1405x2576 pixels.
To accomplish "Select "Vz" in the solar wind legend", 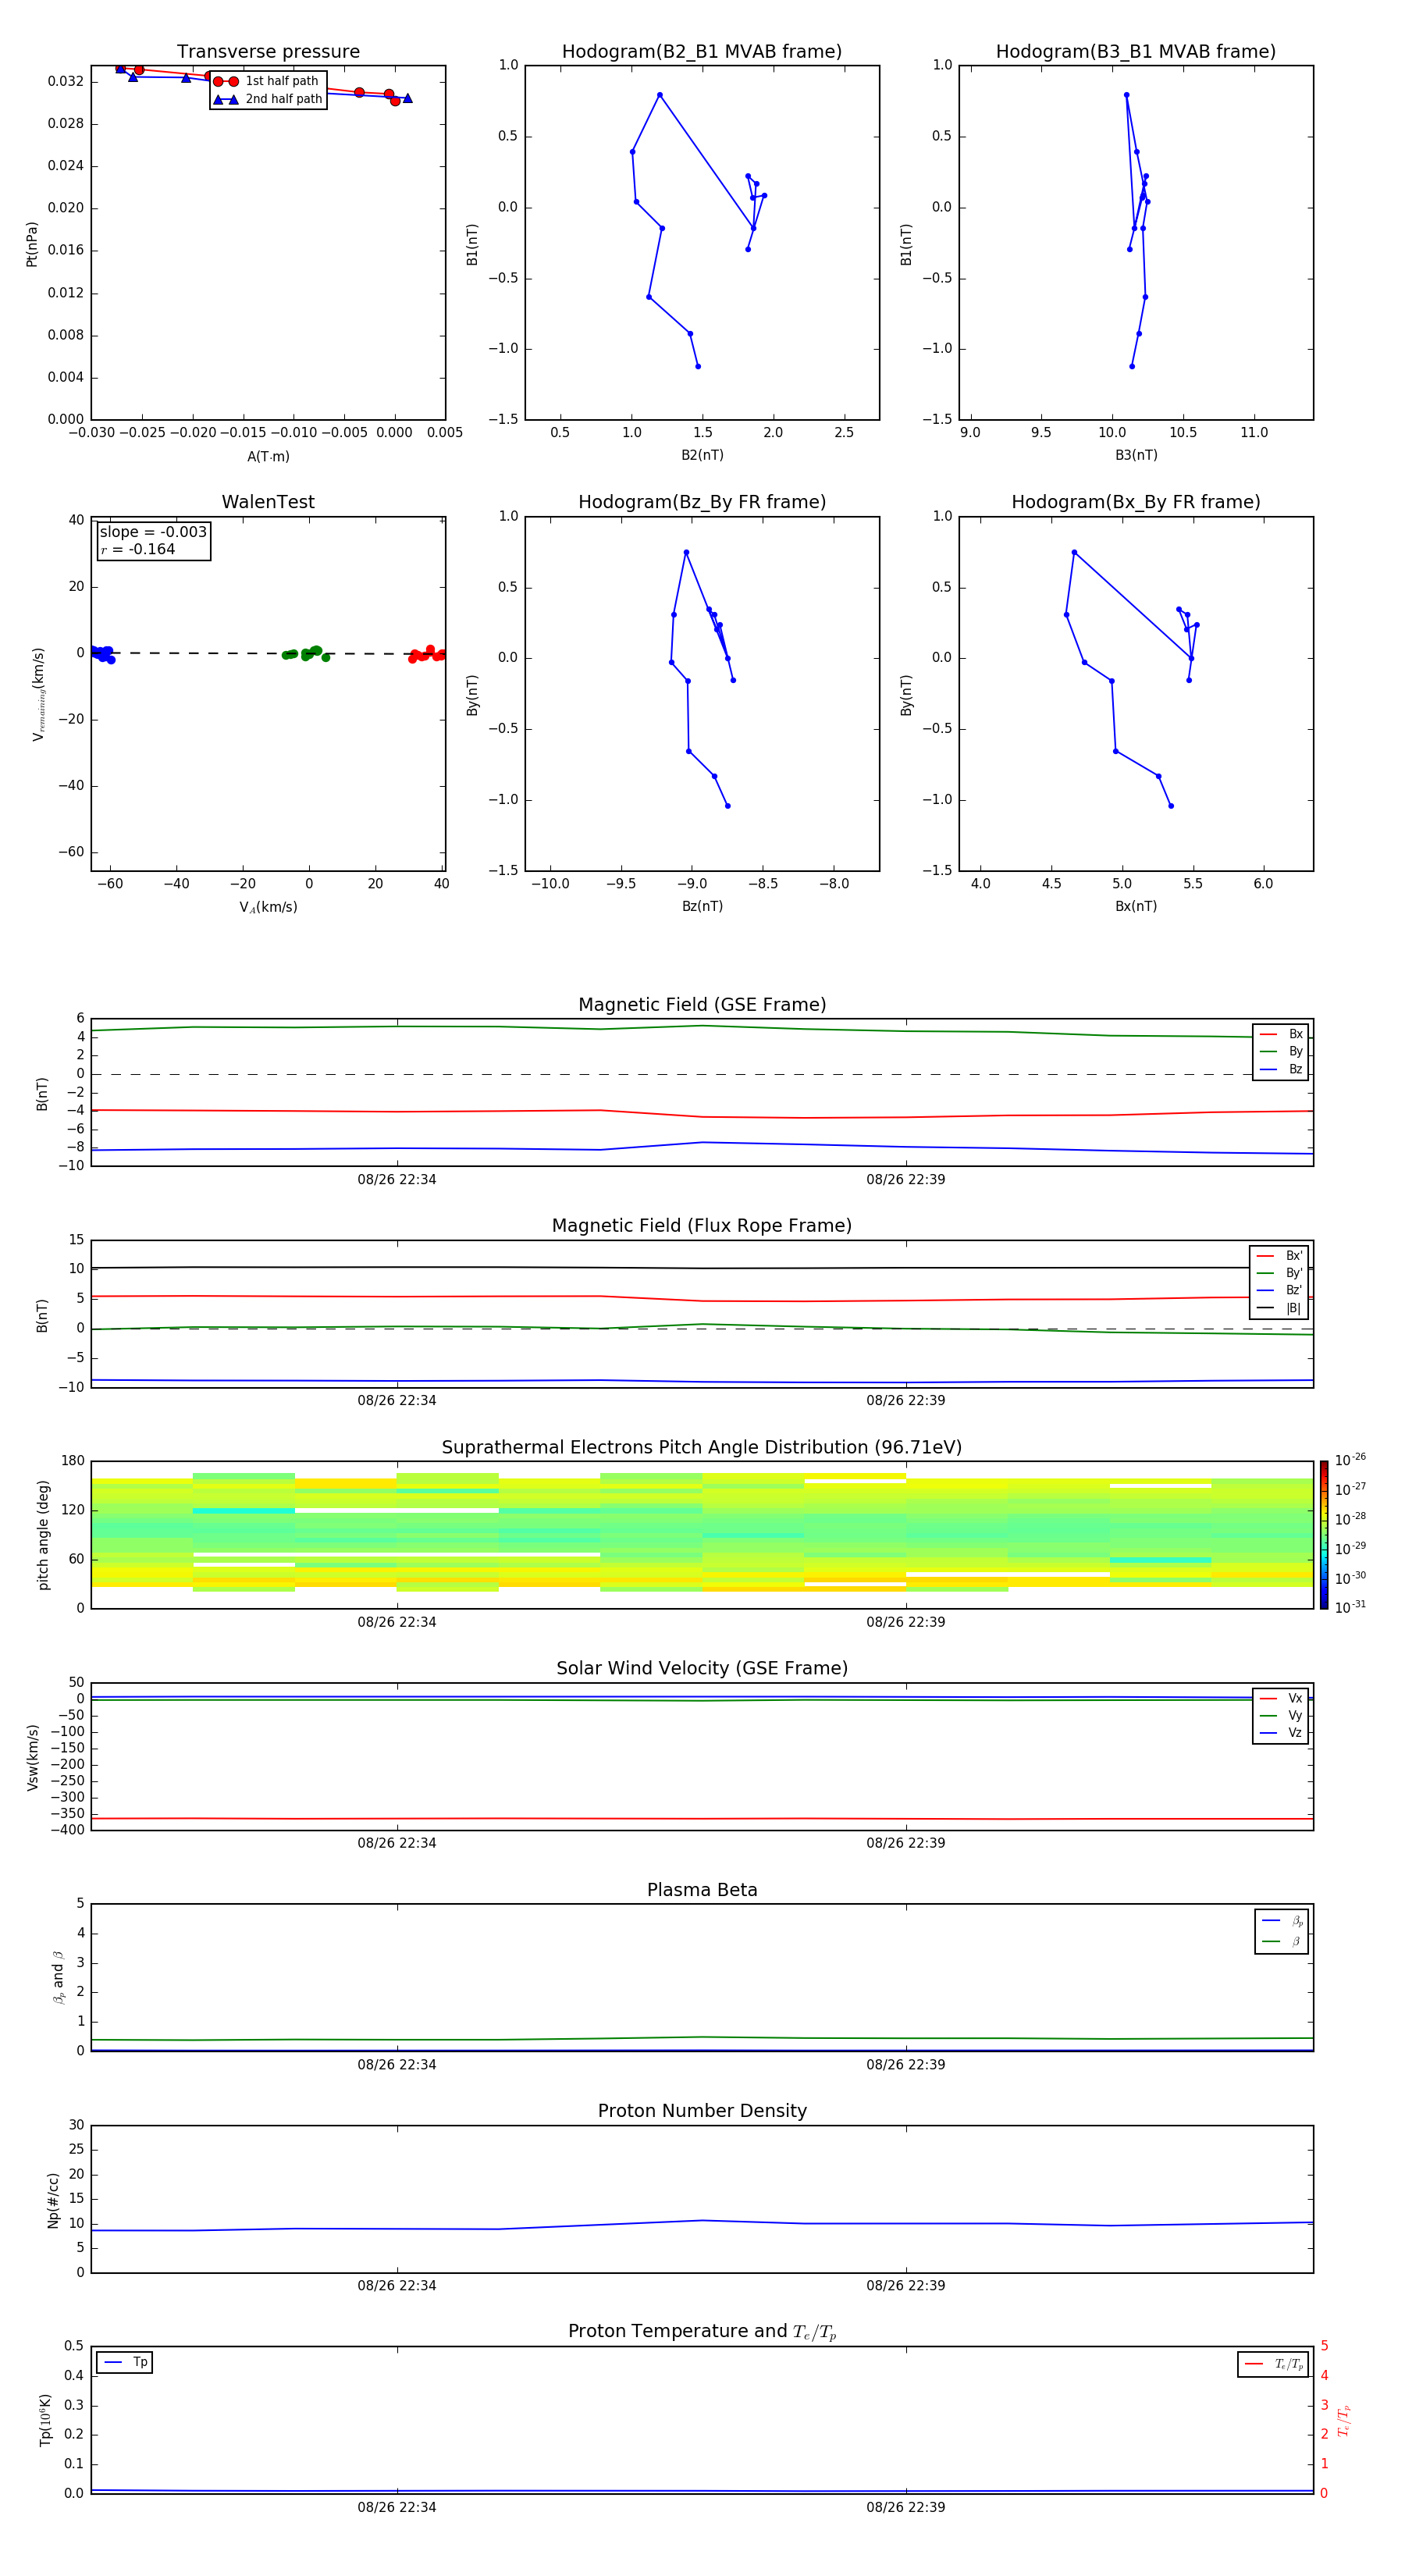I will pos(1282,1733).
